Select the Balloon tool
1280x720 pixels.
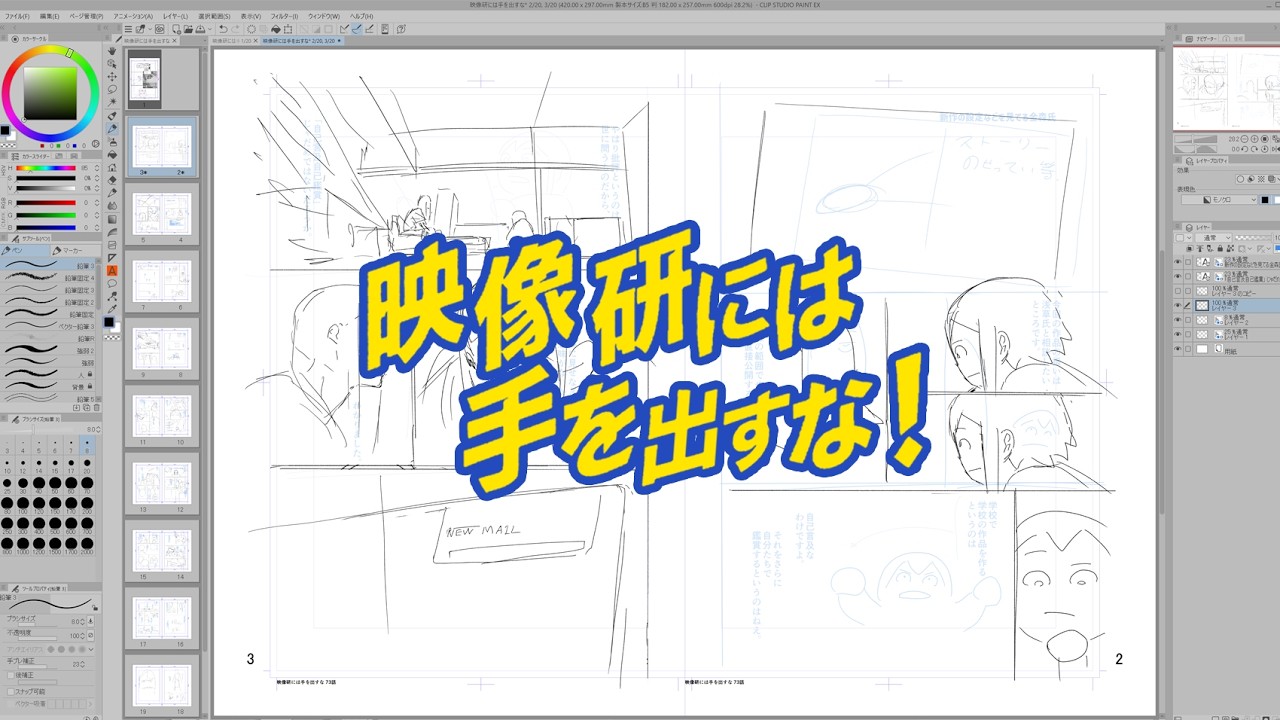click(112, 284)
